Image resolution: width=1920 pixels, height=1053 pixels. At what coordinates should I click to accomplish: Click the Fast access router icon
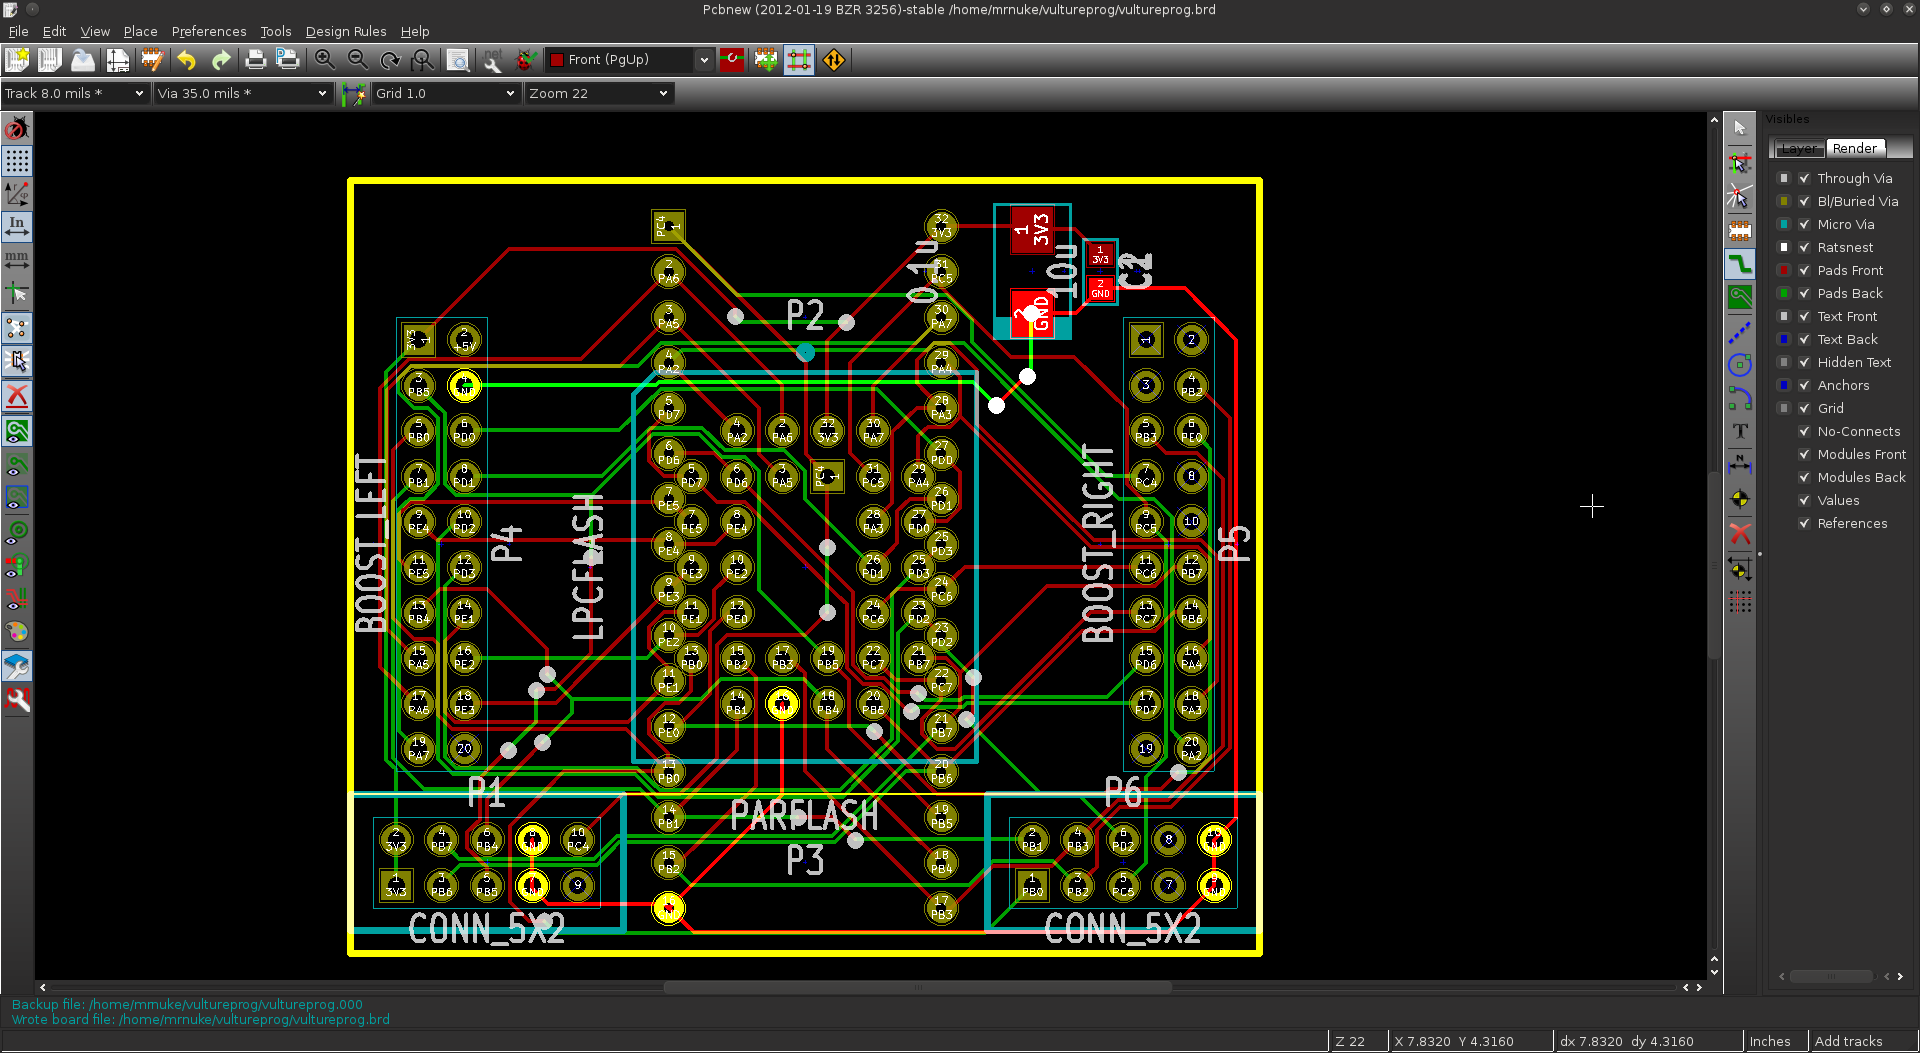pos(834,60)
